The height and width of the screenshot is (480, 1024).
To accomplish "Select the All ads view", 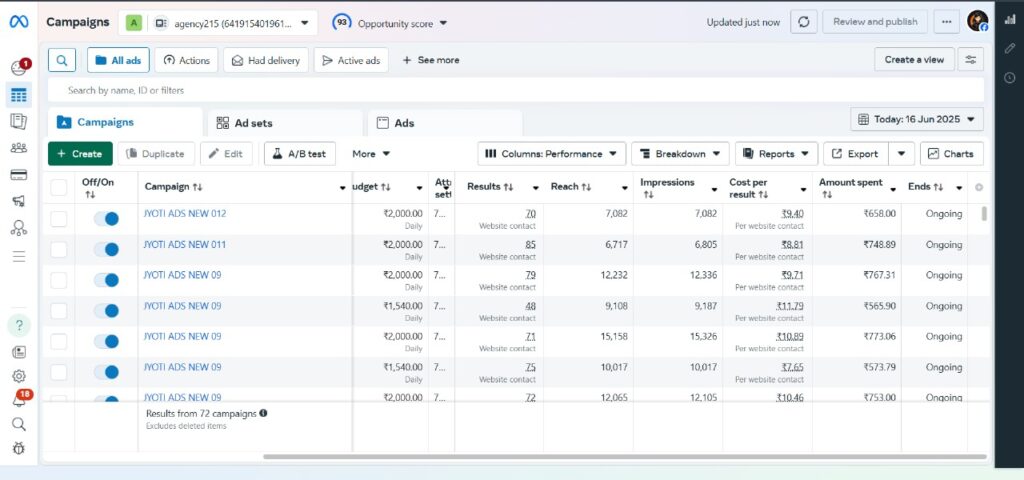I will coord(118,60).
